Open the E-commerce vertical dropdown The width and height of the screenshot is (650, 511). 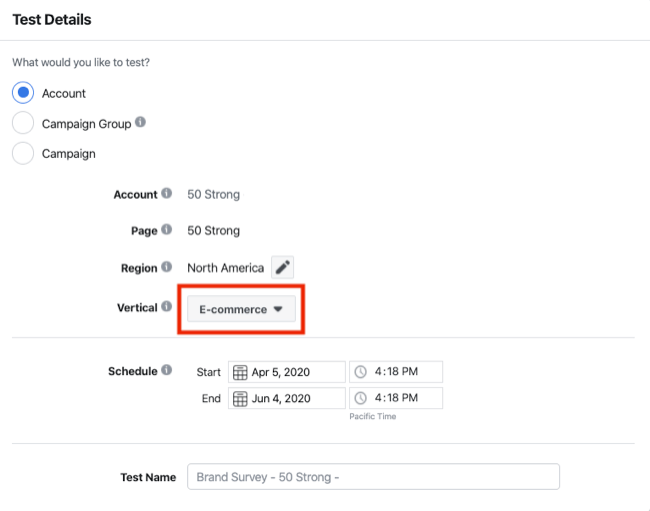(240, 310)
